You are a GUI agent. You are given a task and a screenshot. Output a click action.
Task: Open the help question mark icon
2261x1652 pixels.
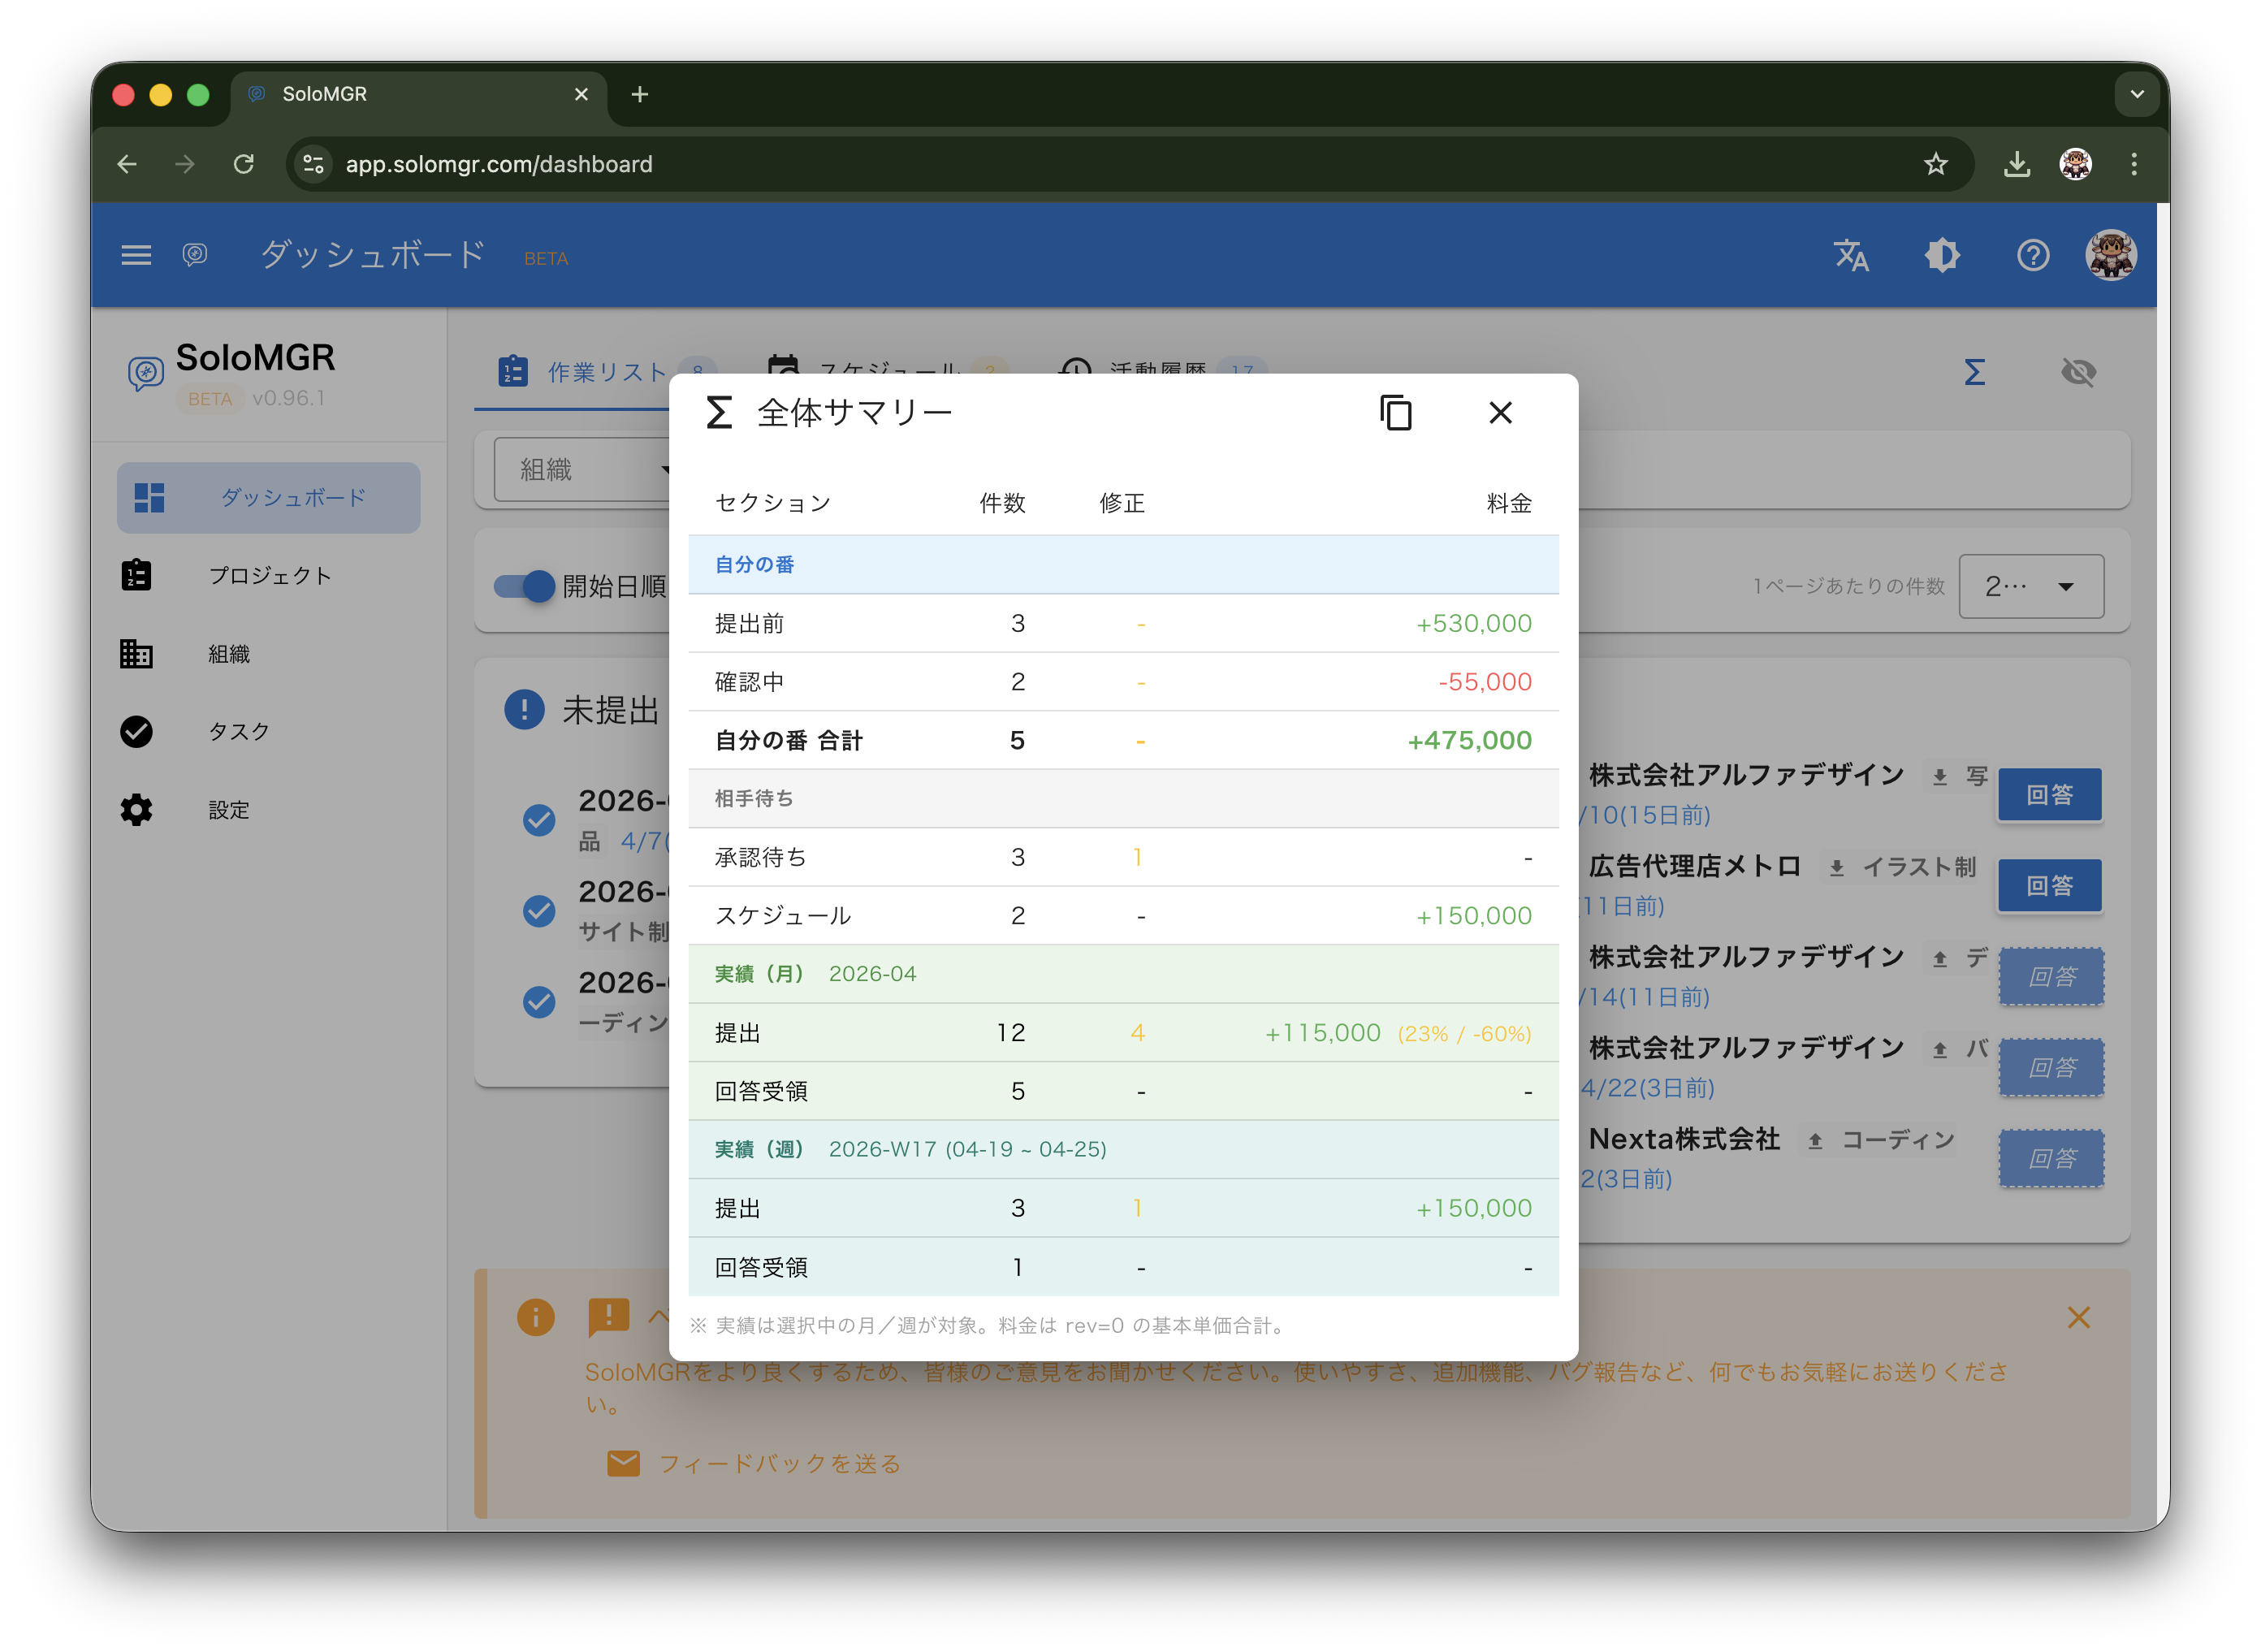point(2032,256)
